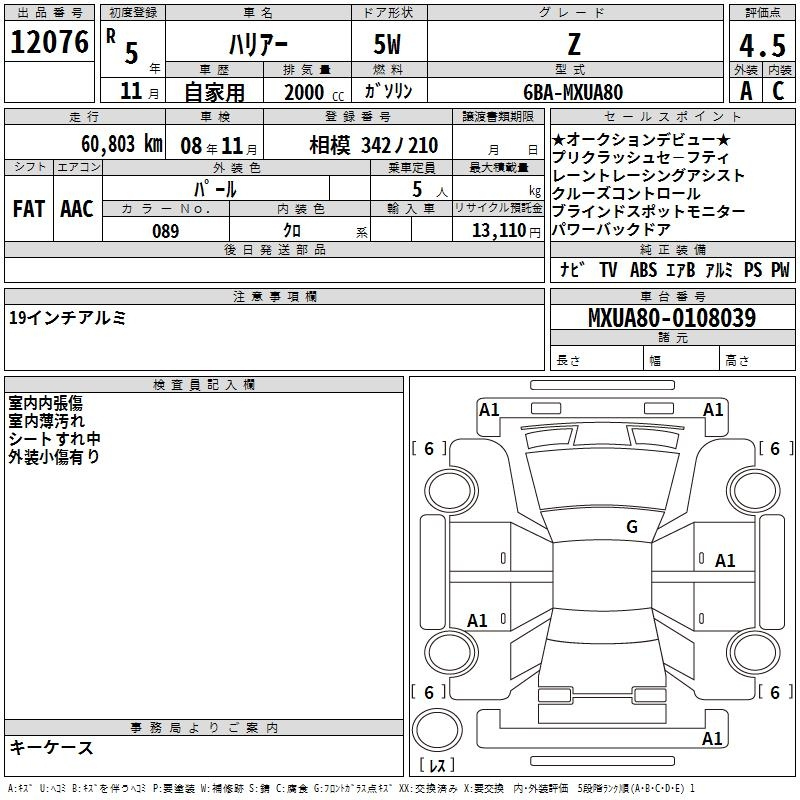Click the recycle deposit amount 13,110円

point(498,231)
